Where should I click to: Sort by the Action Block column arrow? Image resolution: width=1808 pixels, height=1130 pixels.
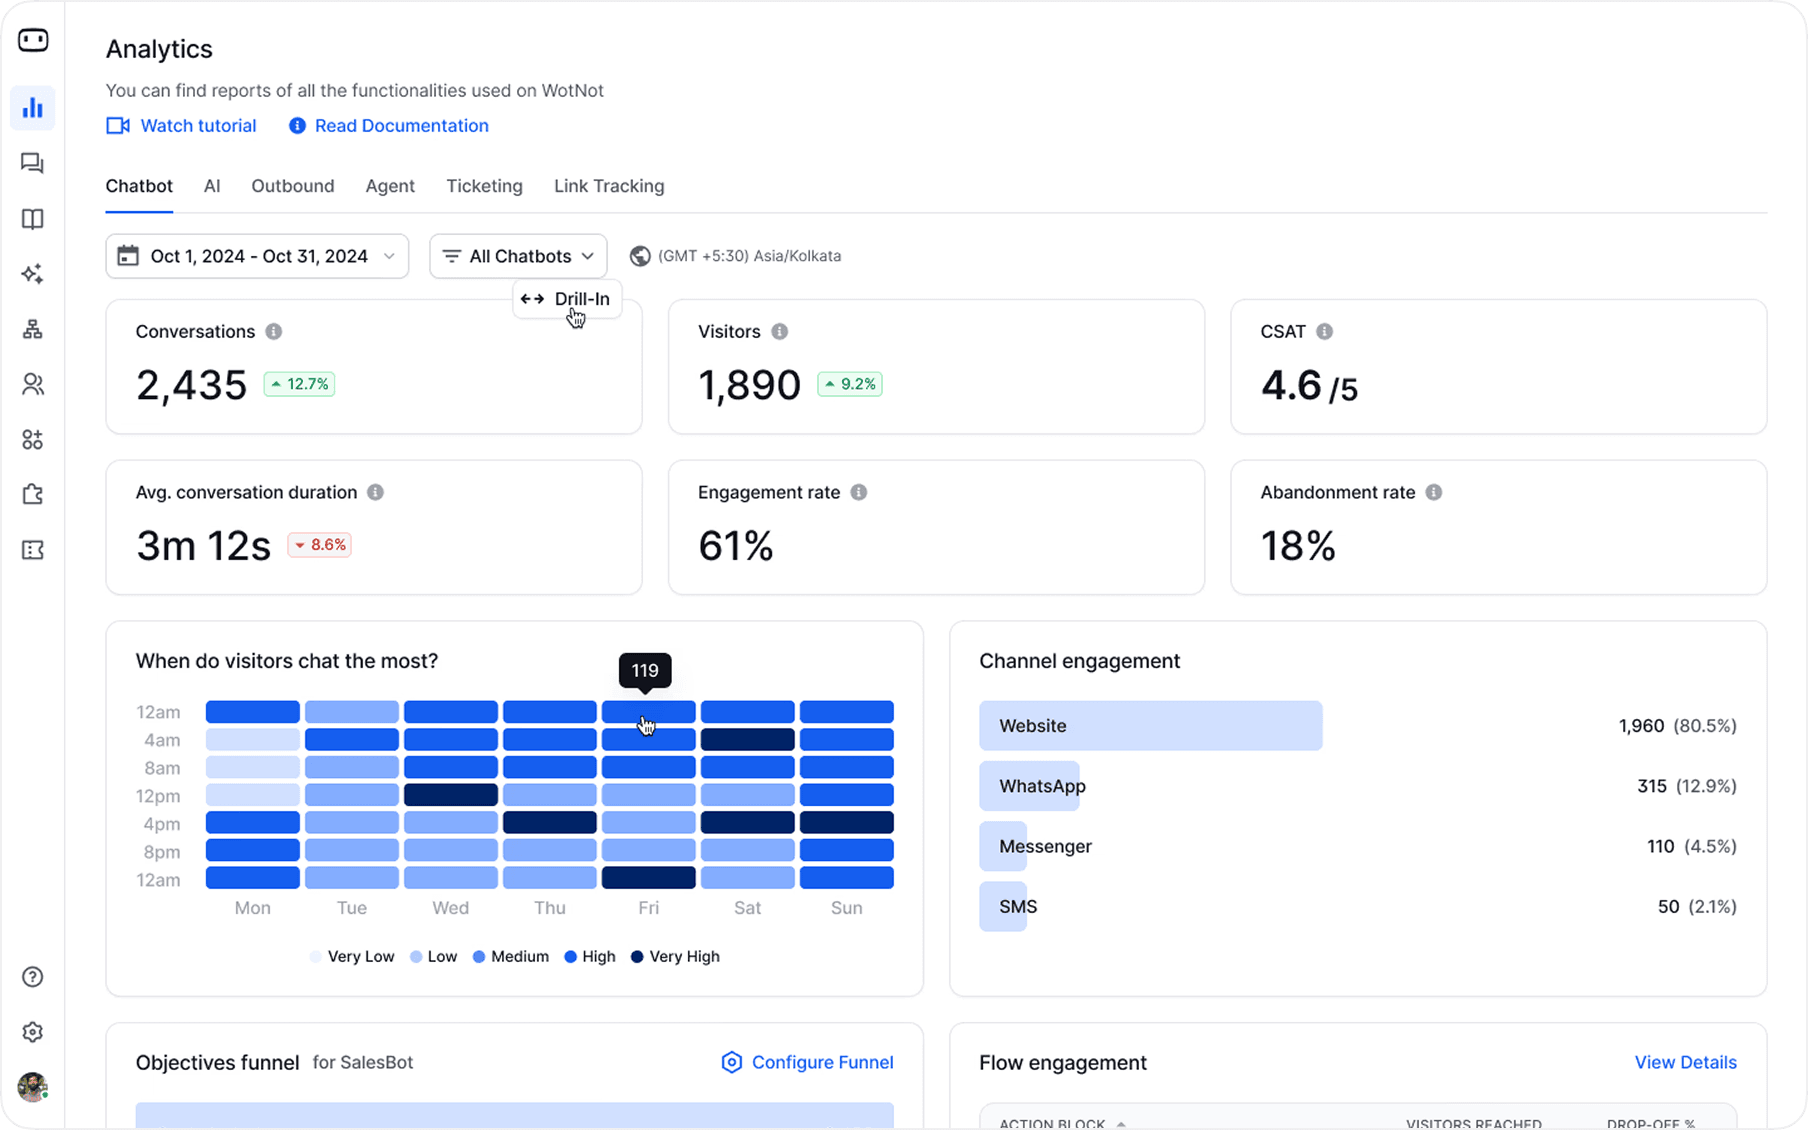(x=1121, y=1124)
